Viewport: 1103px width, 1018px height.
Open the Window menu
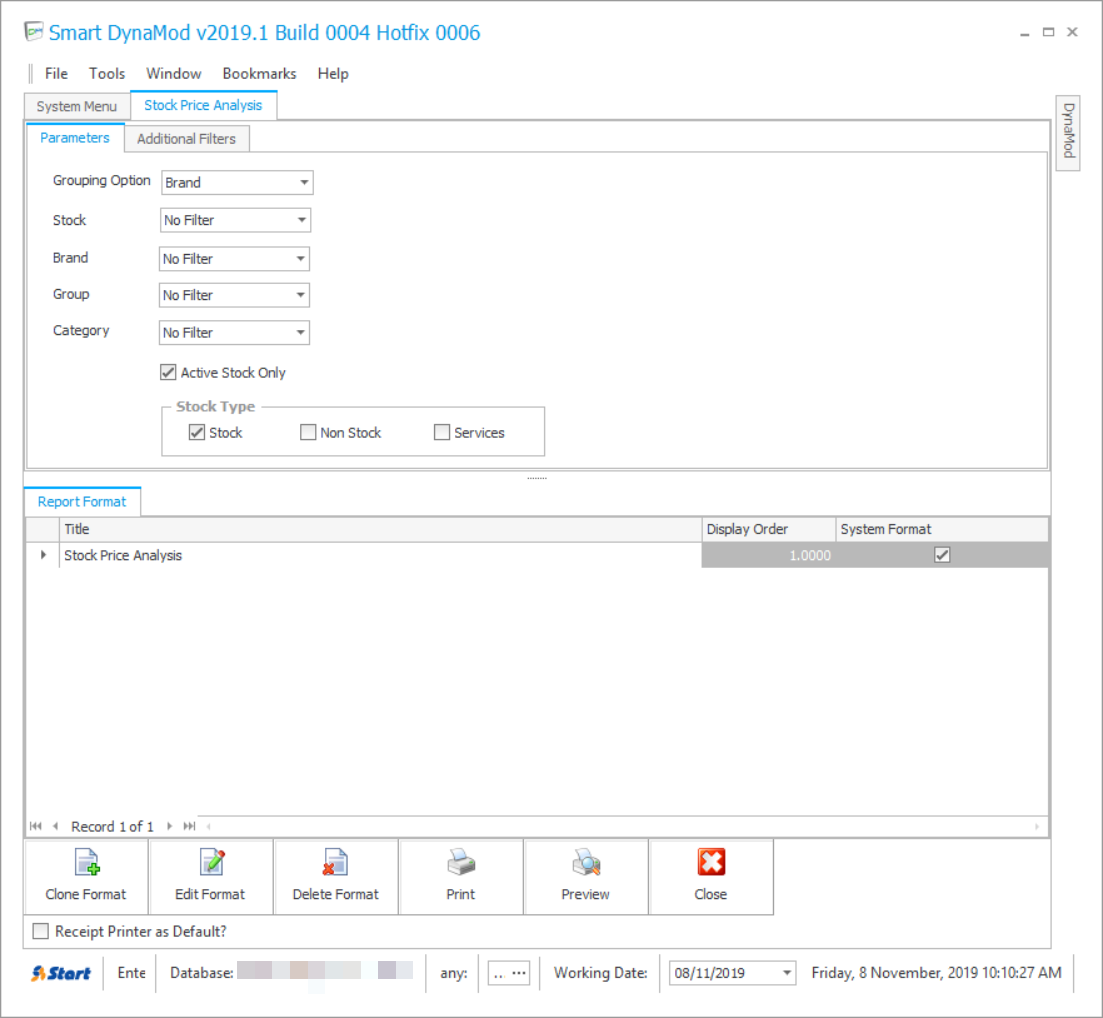click(x=174, y=73)
